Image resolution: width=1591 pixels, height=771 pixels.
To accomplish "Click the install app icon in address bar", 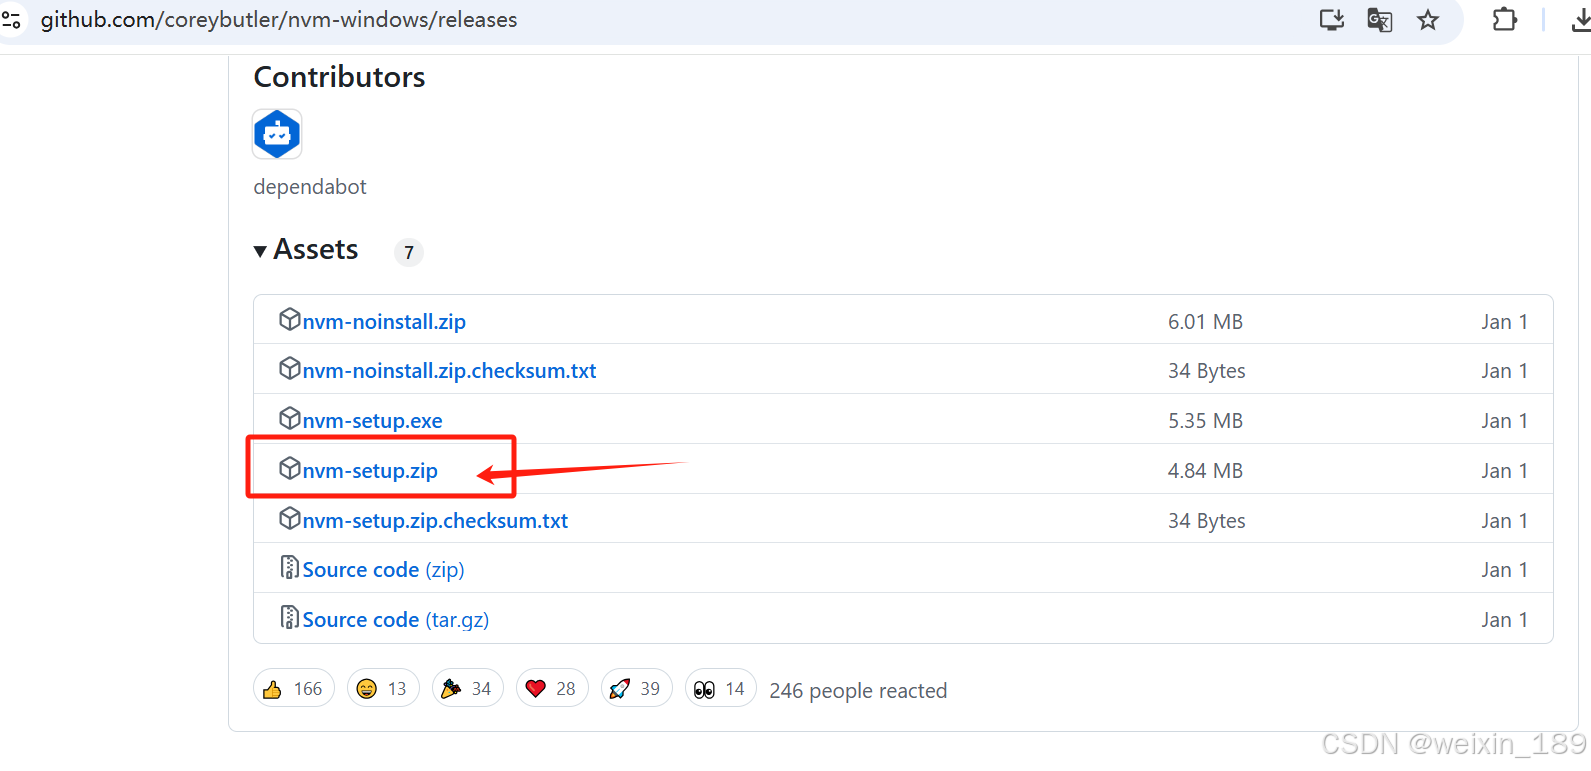I will coord(1332,20).
